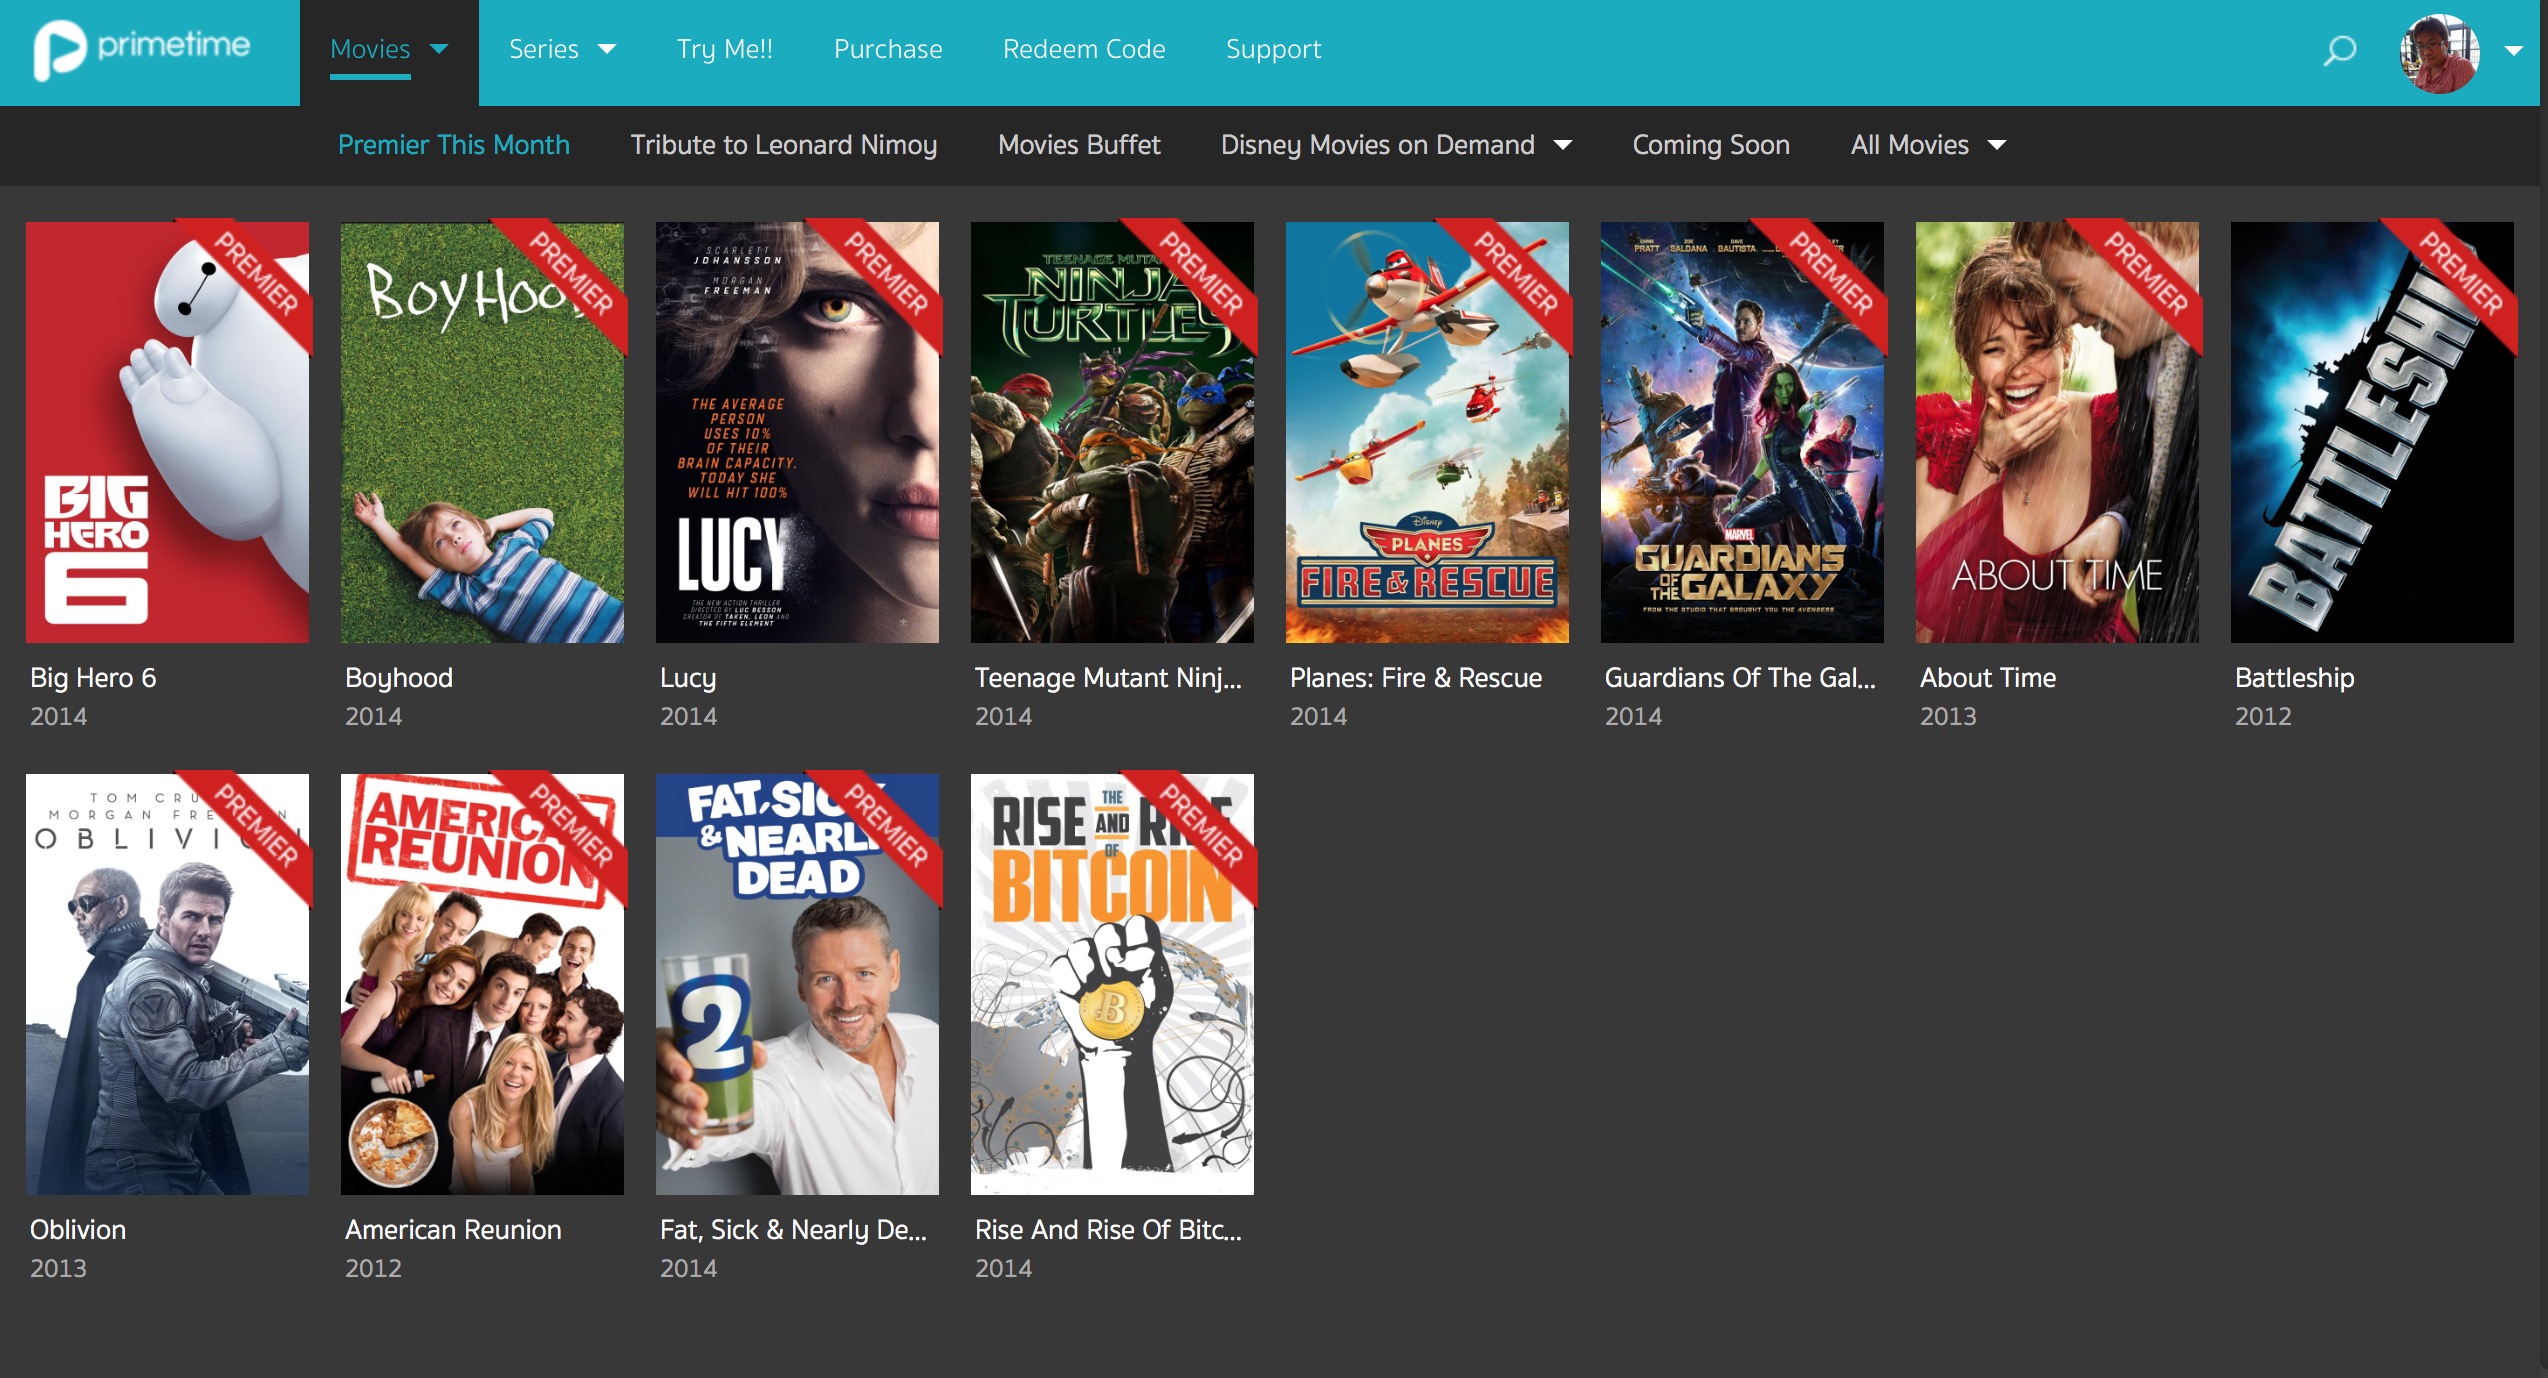The height and width of the screenshot is (1378, 2548).
Task: Open Planes Fire & Rescue poster
Action: click(x=1427, y=432)
